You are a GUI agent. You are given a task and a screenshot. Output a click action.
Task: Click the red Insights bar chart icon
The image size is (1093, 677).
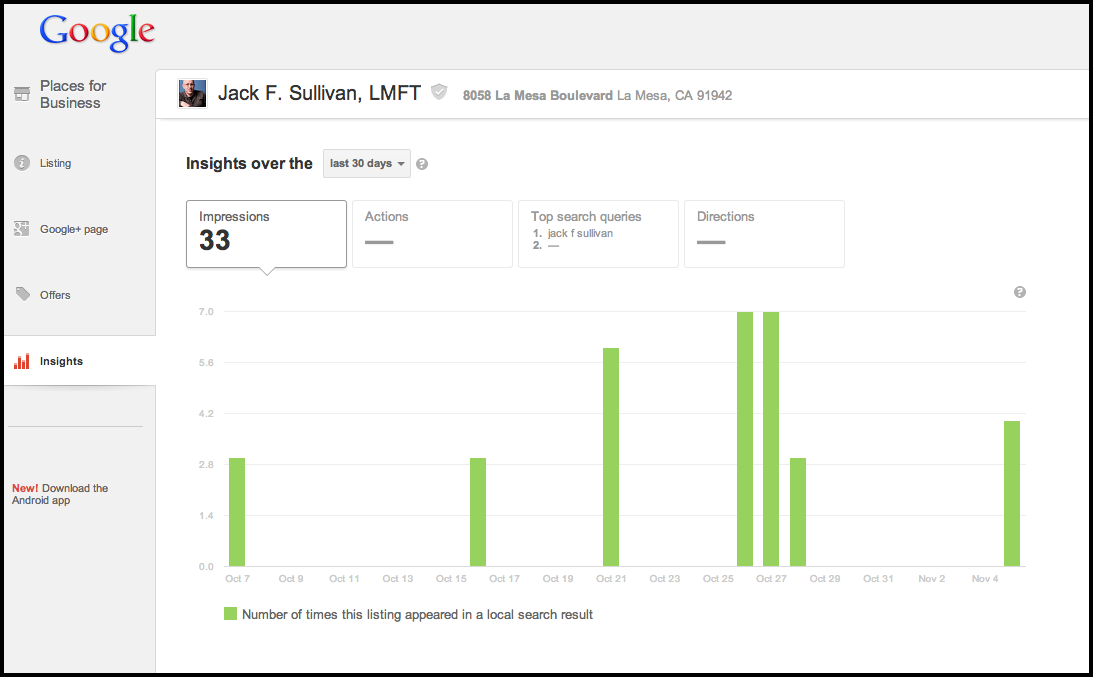click(x=22, y=360)
